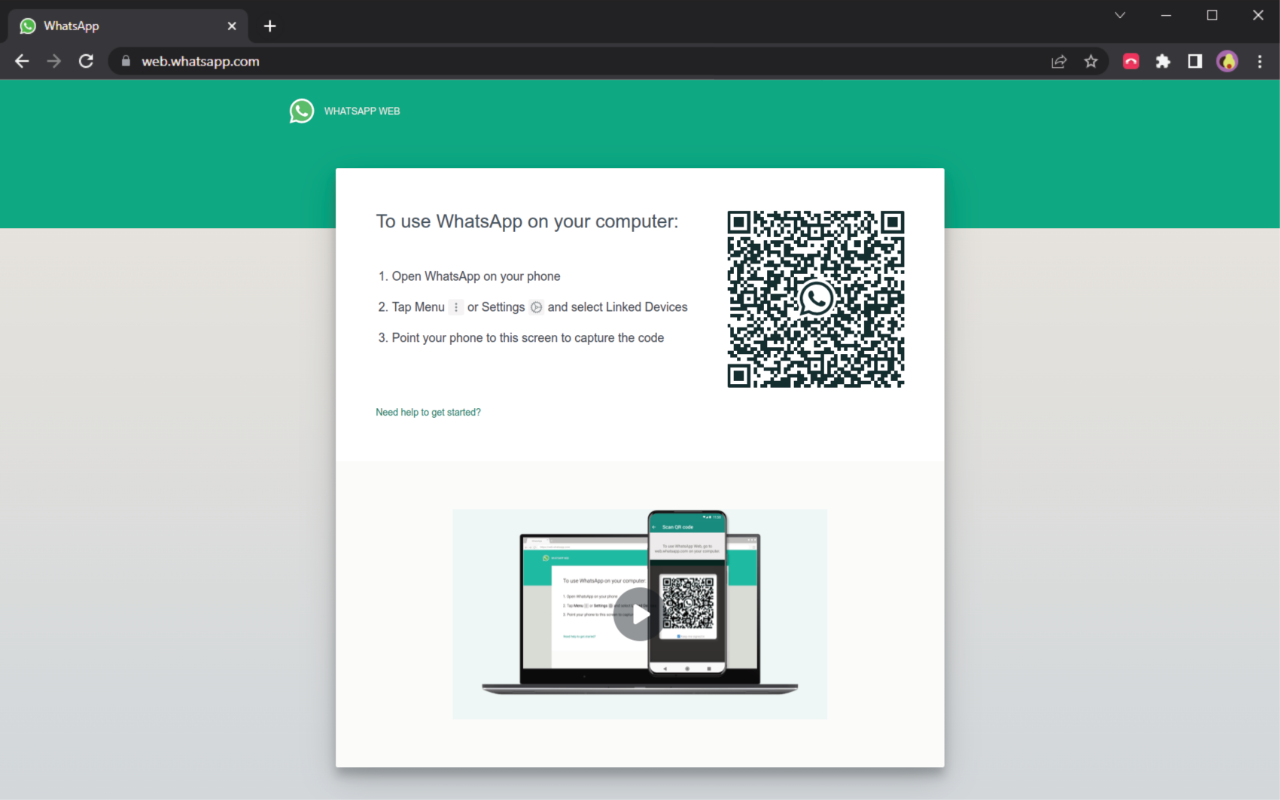Click the red phone extension icon

click(x=1131, y=61)
